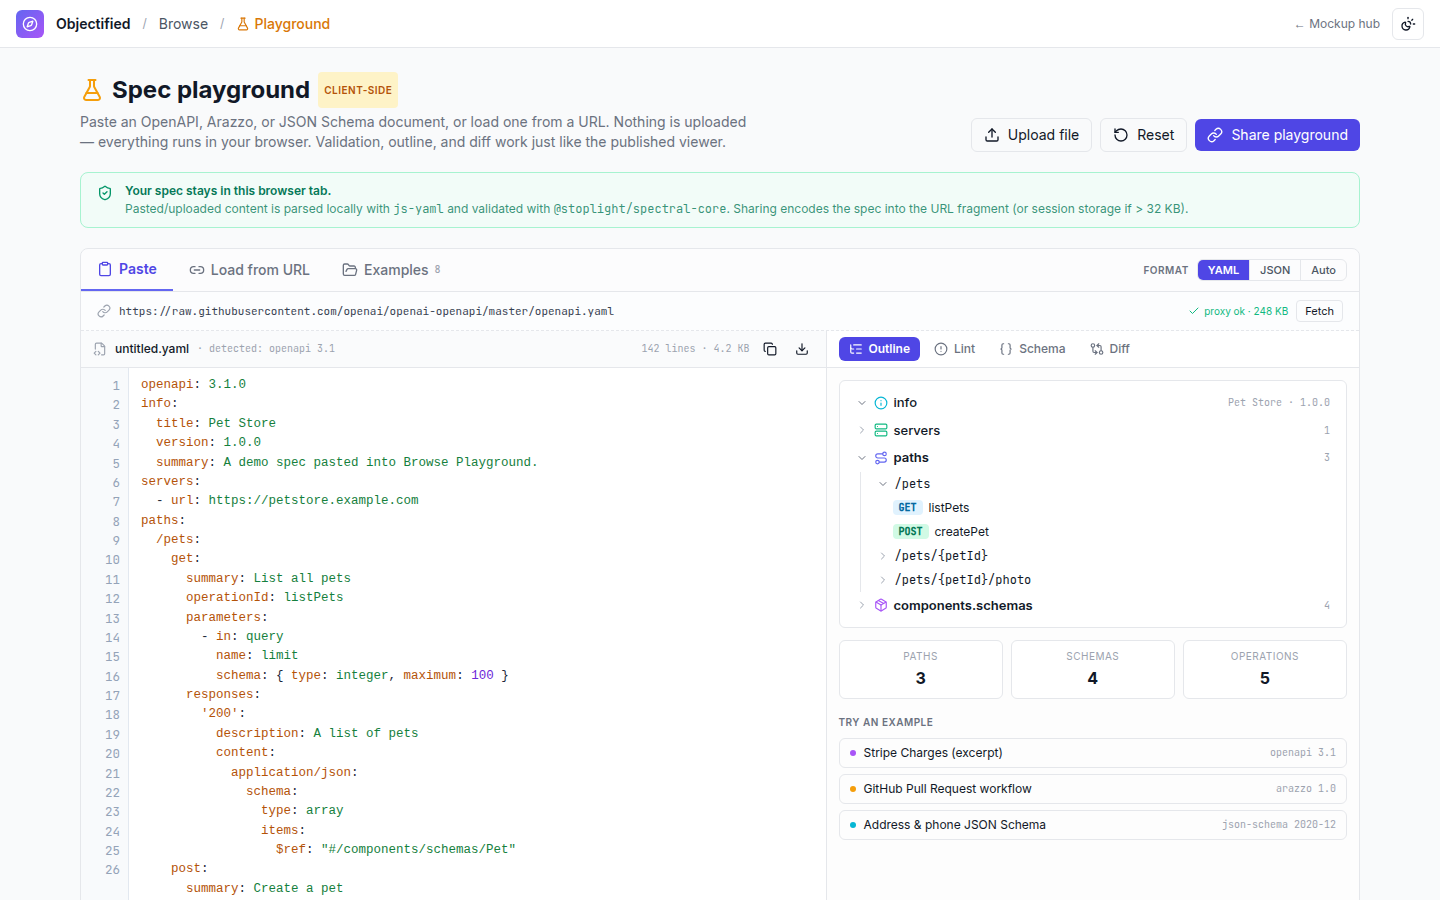
Task: Go to the Browse breadcrumb
Action: 183,24
